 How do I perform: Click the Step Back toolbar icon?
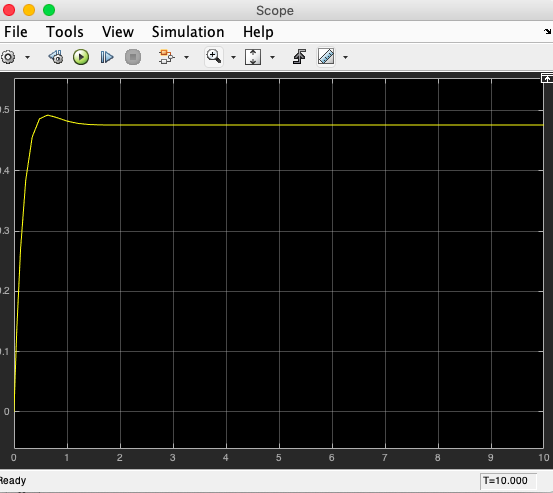(x=56, y=57)
